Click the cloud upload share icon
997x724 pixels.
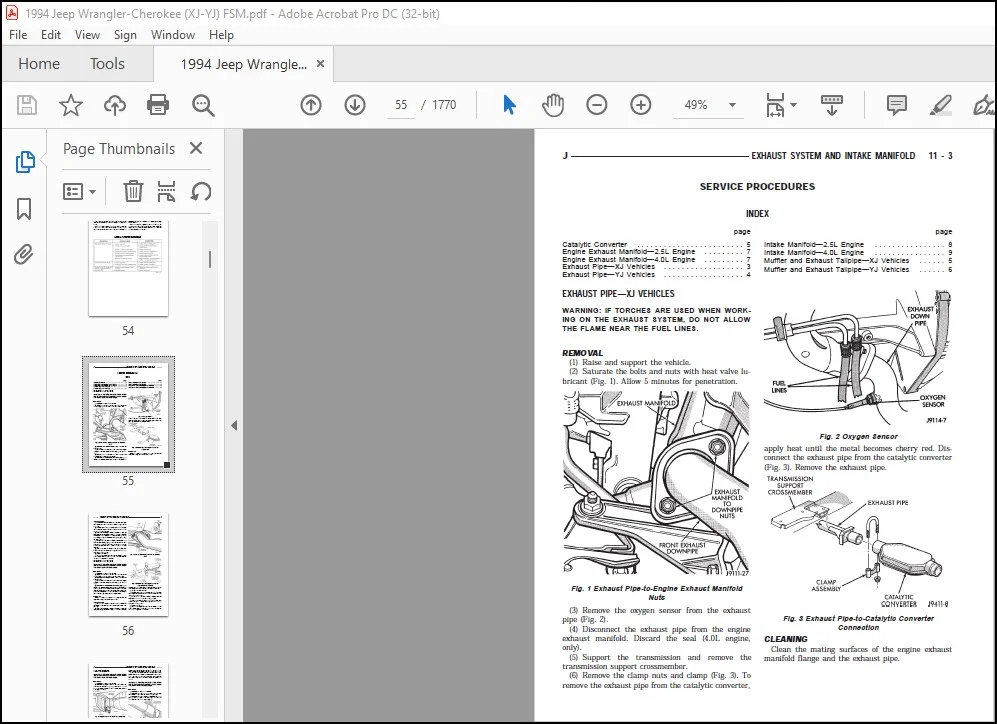(x=114, y=105)
